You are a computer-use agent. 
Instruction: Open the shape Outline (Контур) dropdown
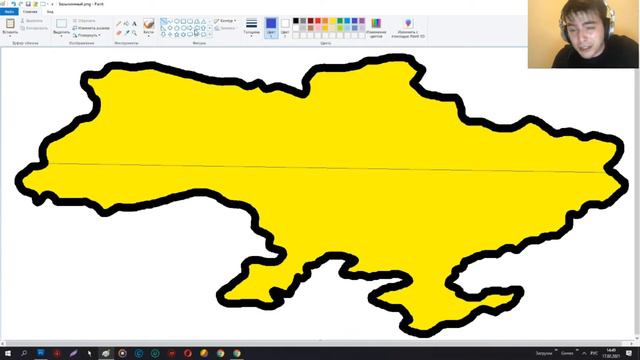225,20
